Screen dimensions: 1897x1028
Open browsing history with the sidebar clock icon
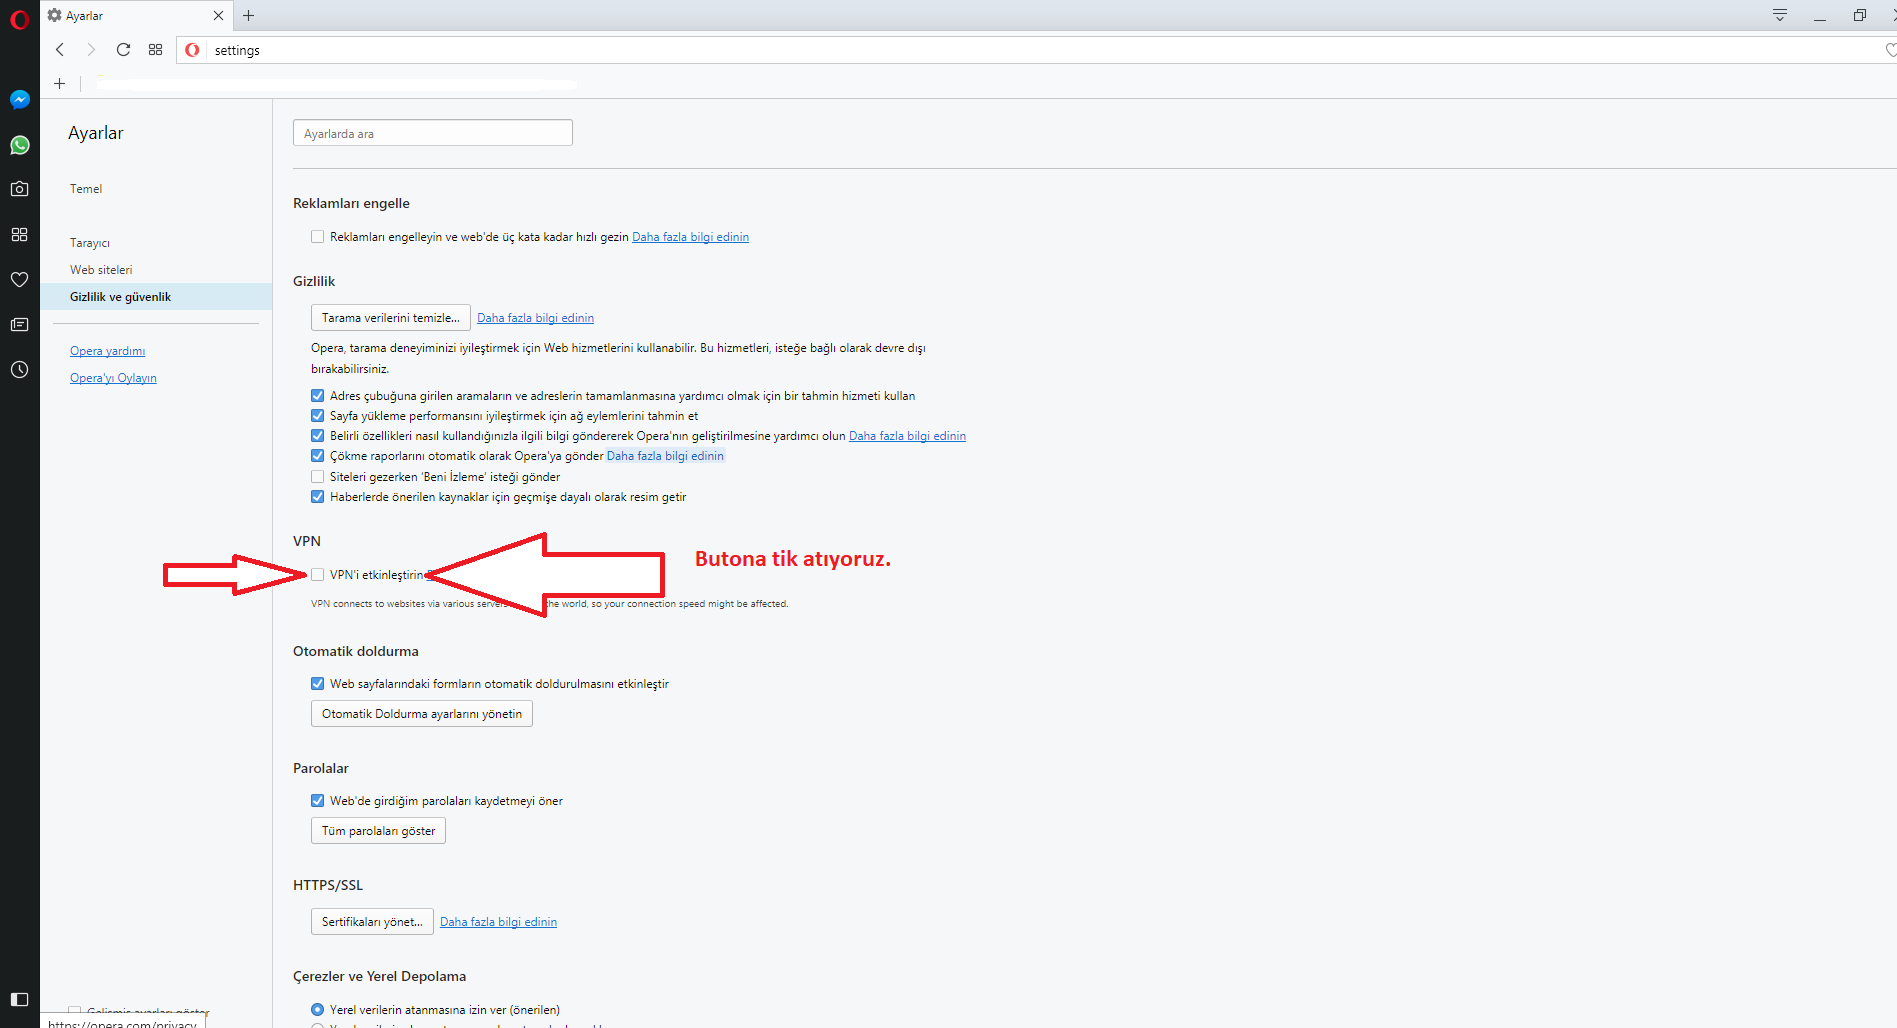(19, 370)
